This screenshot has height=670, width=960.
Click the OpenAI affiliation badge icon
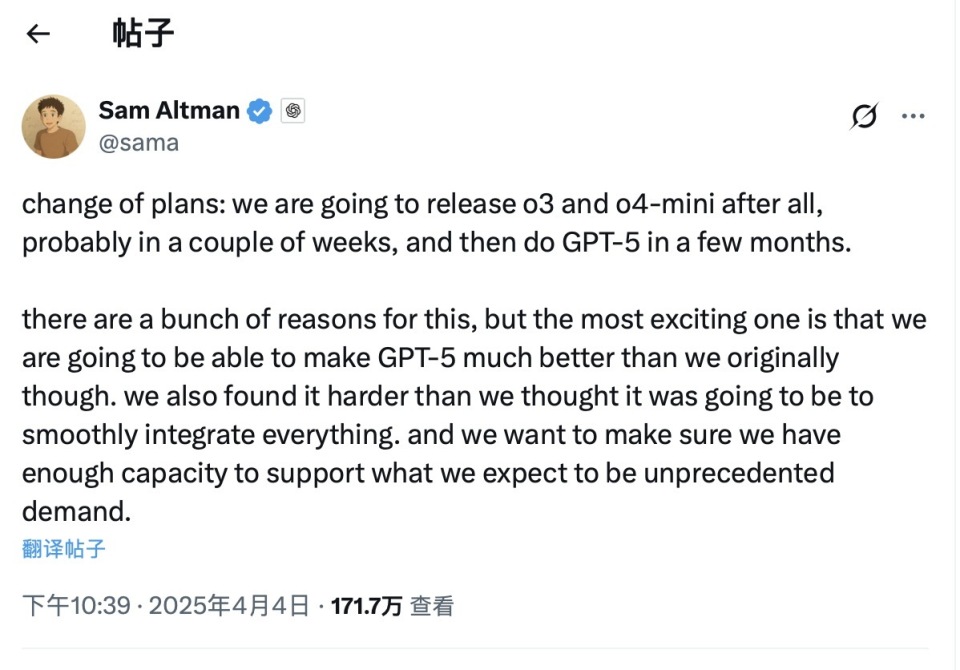pos(293,111)
